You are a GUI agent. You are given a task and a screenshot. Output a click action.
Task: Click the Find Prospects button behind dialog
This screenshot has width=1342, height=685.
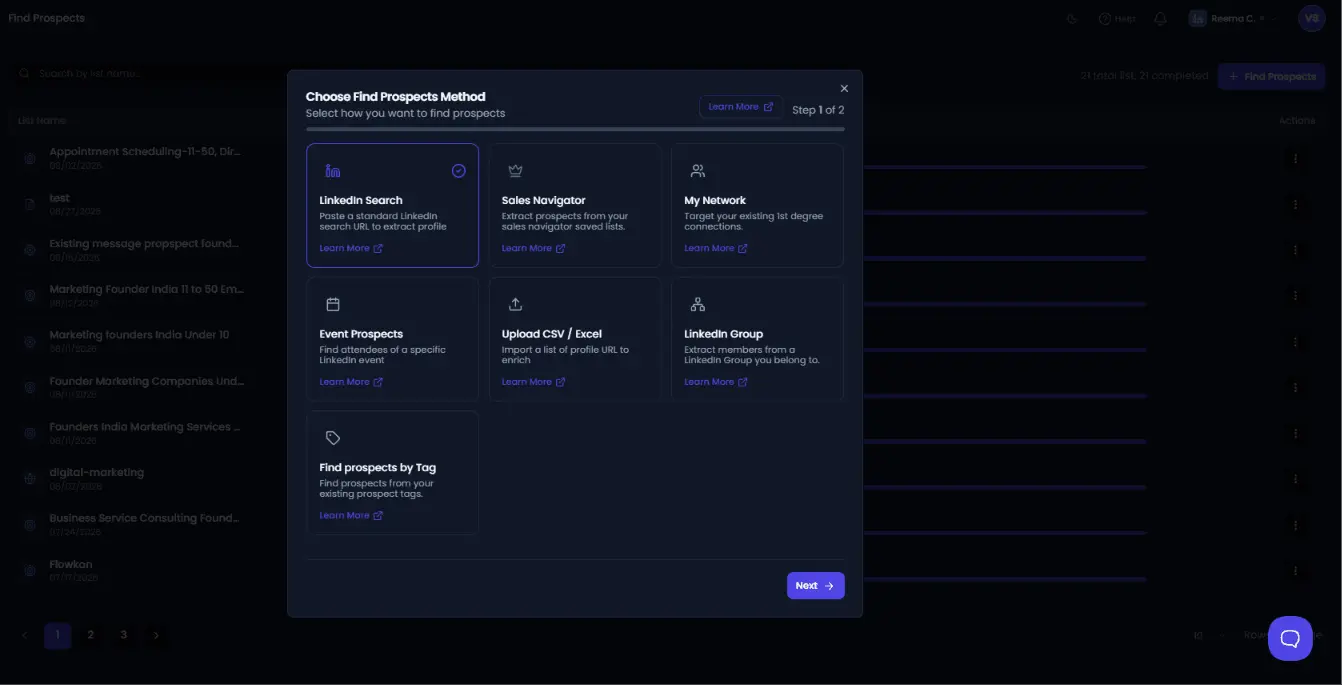tap(1271, 77)
